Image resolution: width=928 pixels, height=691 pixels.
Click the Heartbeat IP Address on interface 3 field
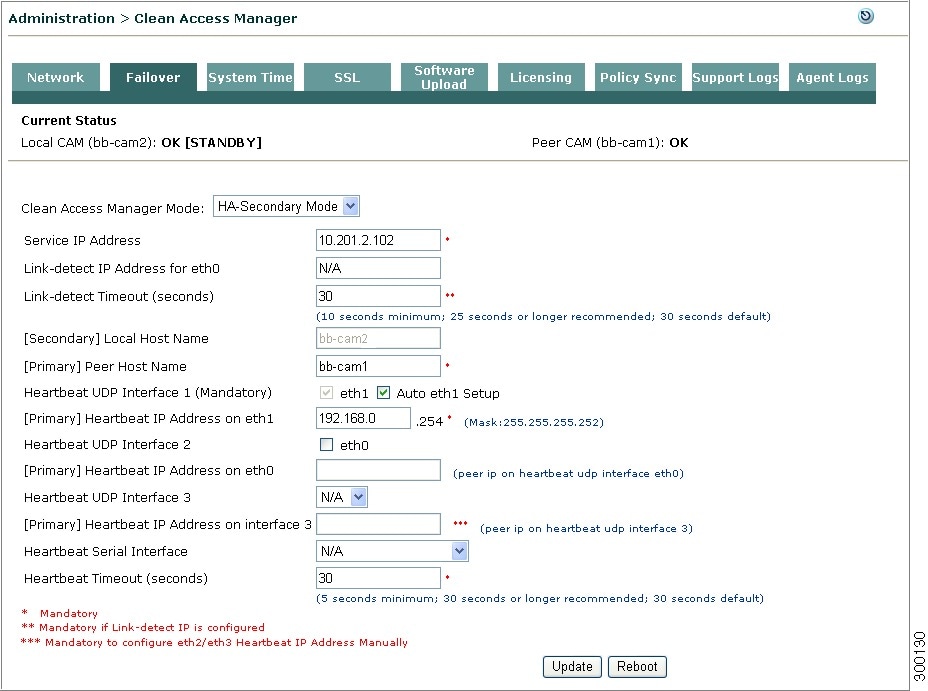point(378,524)
